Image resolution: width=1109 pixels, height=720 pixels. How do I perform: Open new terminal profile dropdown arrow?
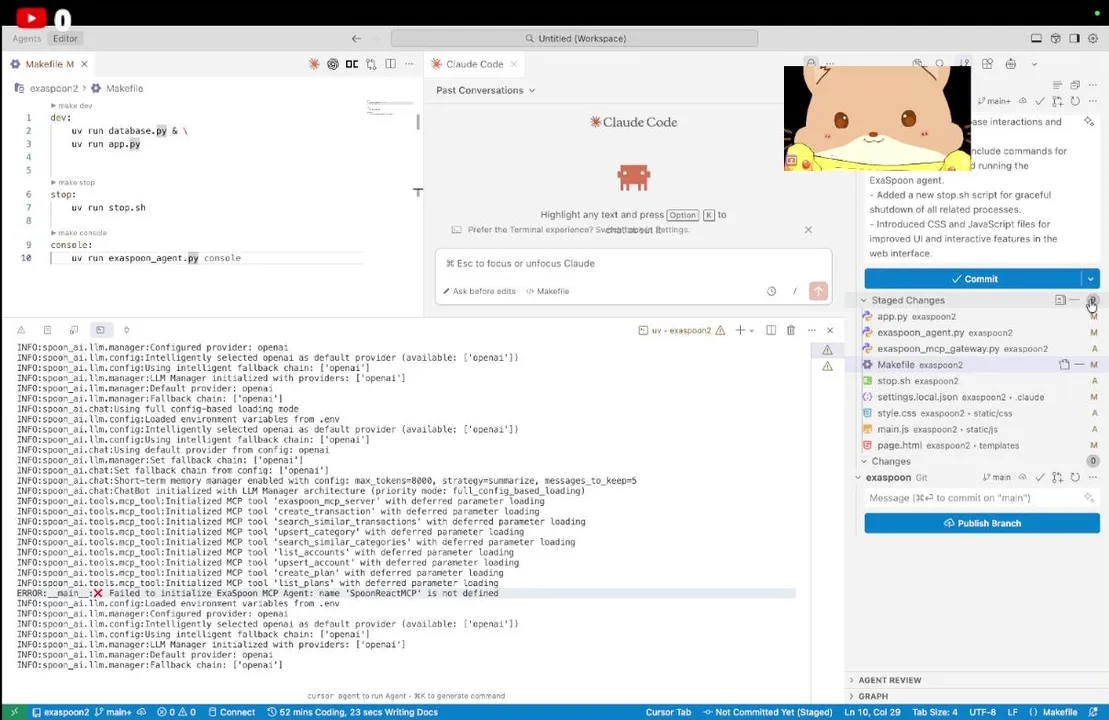point(752,330)
